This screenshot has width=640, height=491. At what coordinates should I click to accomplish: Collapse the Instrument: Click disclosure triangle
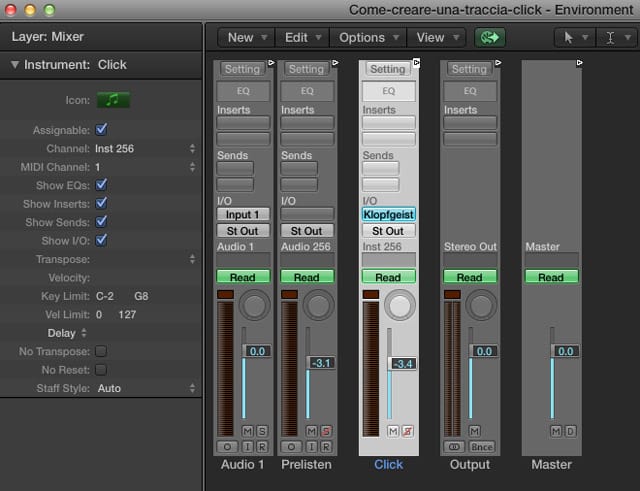[15, 64]
